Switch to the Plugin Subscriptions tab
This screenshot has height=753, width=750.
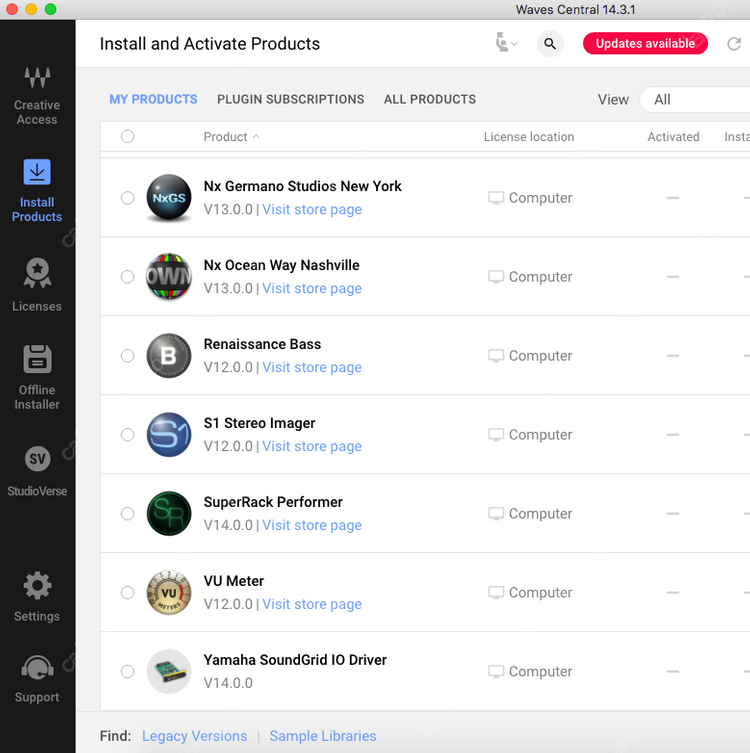[290, 100]
